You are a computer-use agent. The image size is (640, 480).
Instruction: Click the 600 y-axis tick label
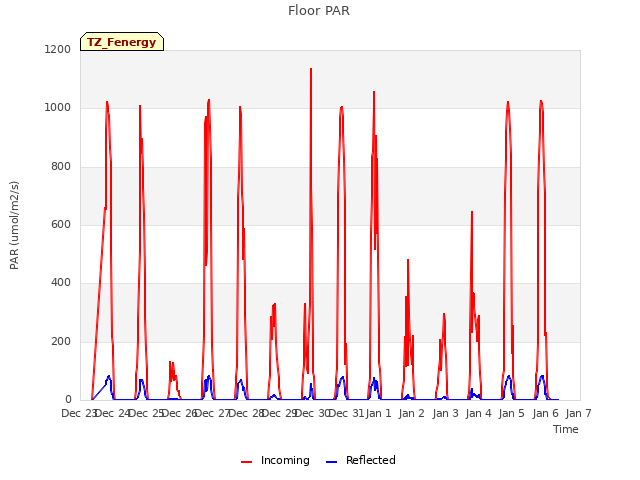(61, 224)
